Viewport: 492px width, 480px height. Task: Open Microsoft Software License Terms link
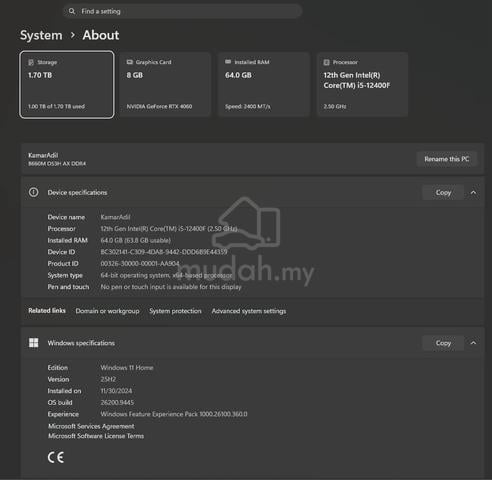tap(96, 436)
